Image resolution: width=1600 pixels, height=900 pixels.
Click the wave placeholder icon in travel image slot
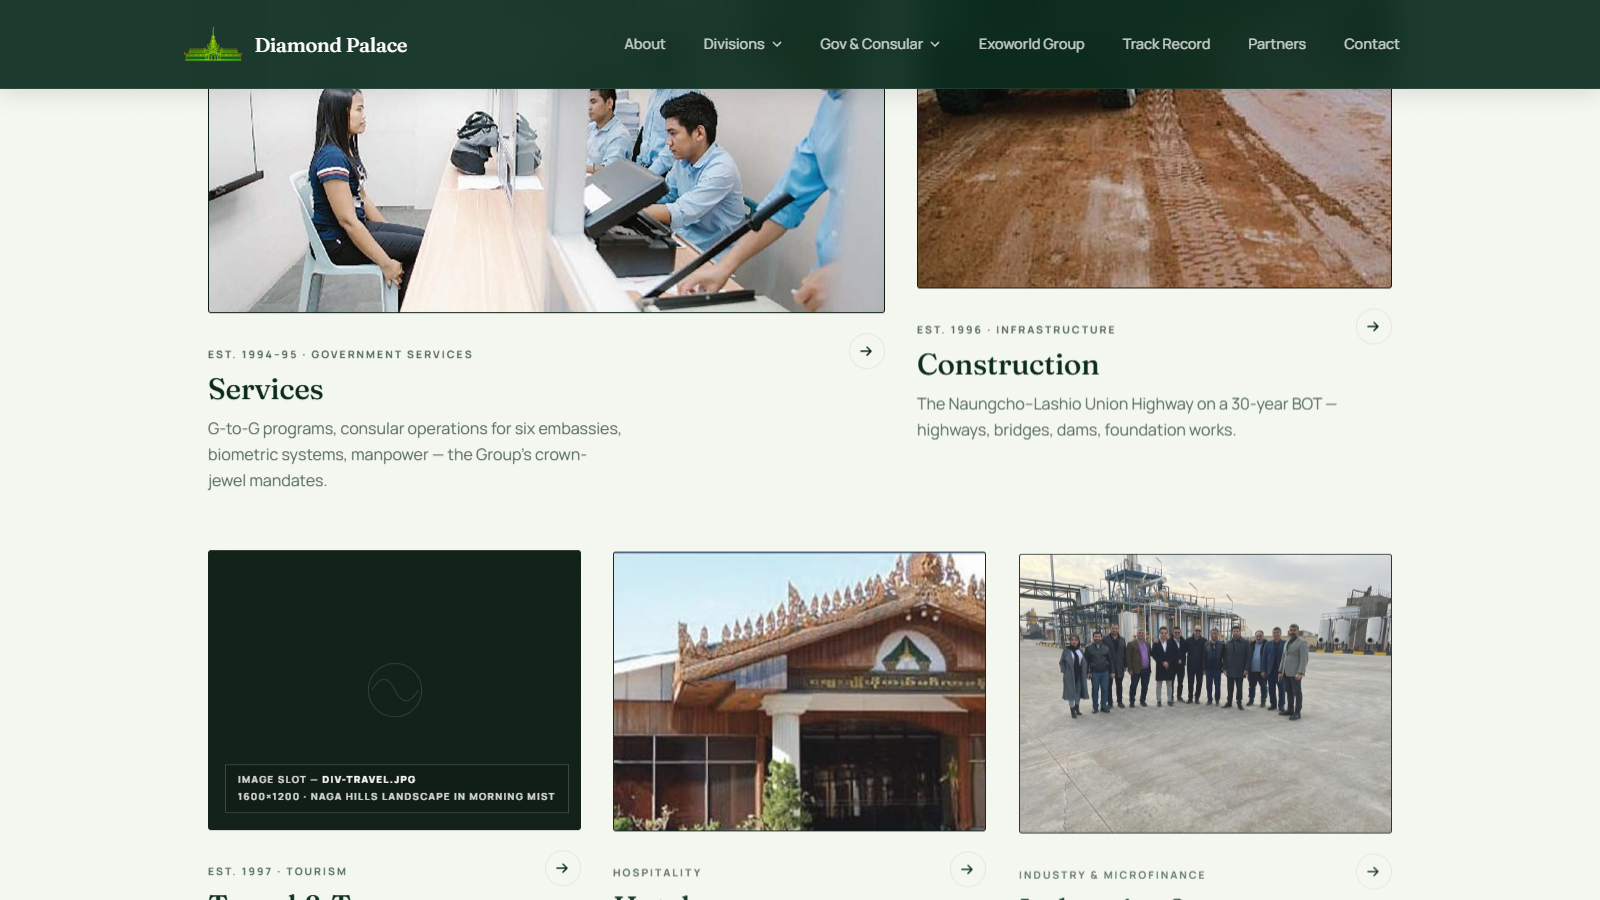click(395, 690)
